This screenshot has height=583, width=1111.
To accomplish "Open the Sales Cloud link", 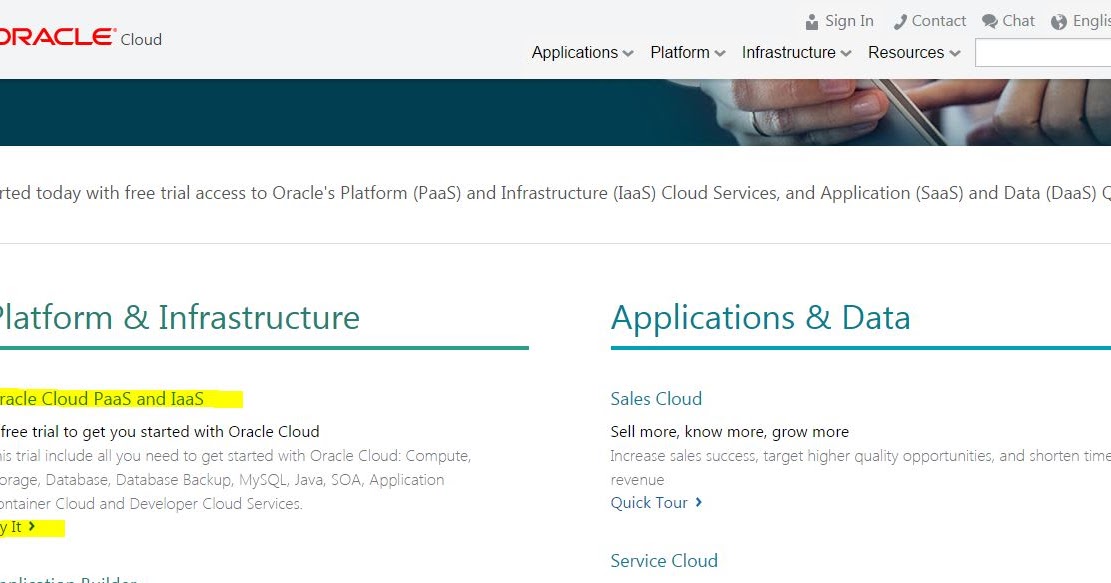I will (656, 398).
